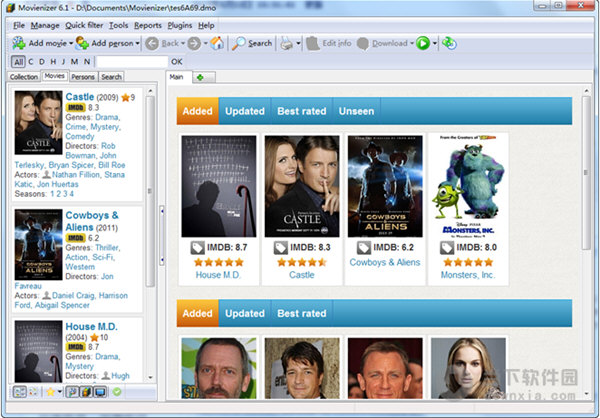This screenshot has height=418, width=600.
Task: Go to the Home page icon
Action: click(x=216, y=43)
